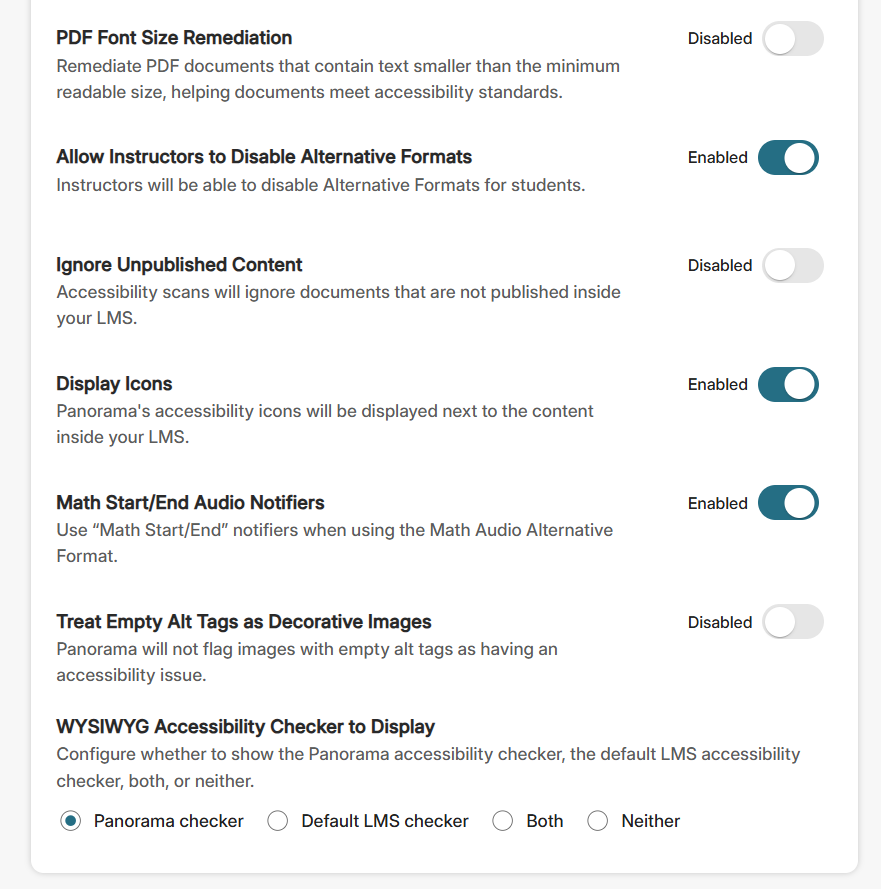
Task: Disable Allow Instructors to Disable Alternative Formats
Action: [788, 157]
